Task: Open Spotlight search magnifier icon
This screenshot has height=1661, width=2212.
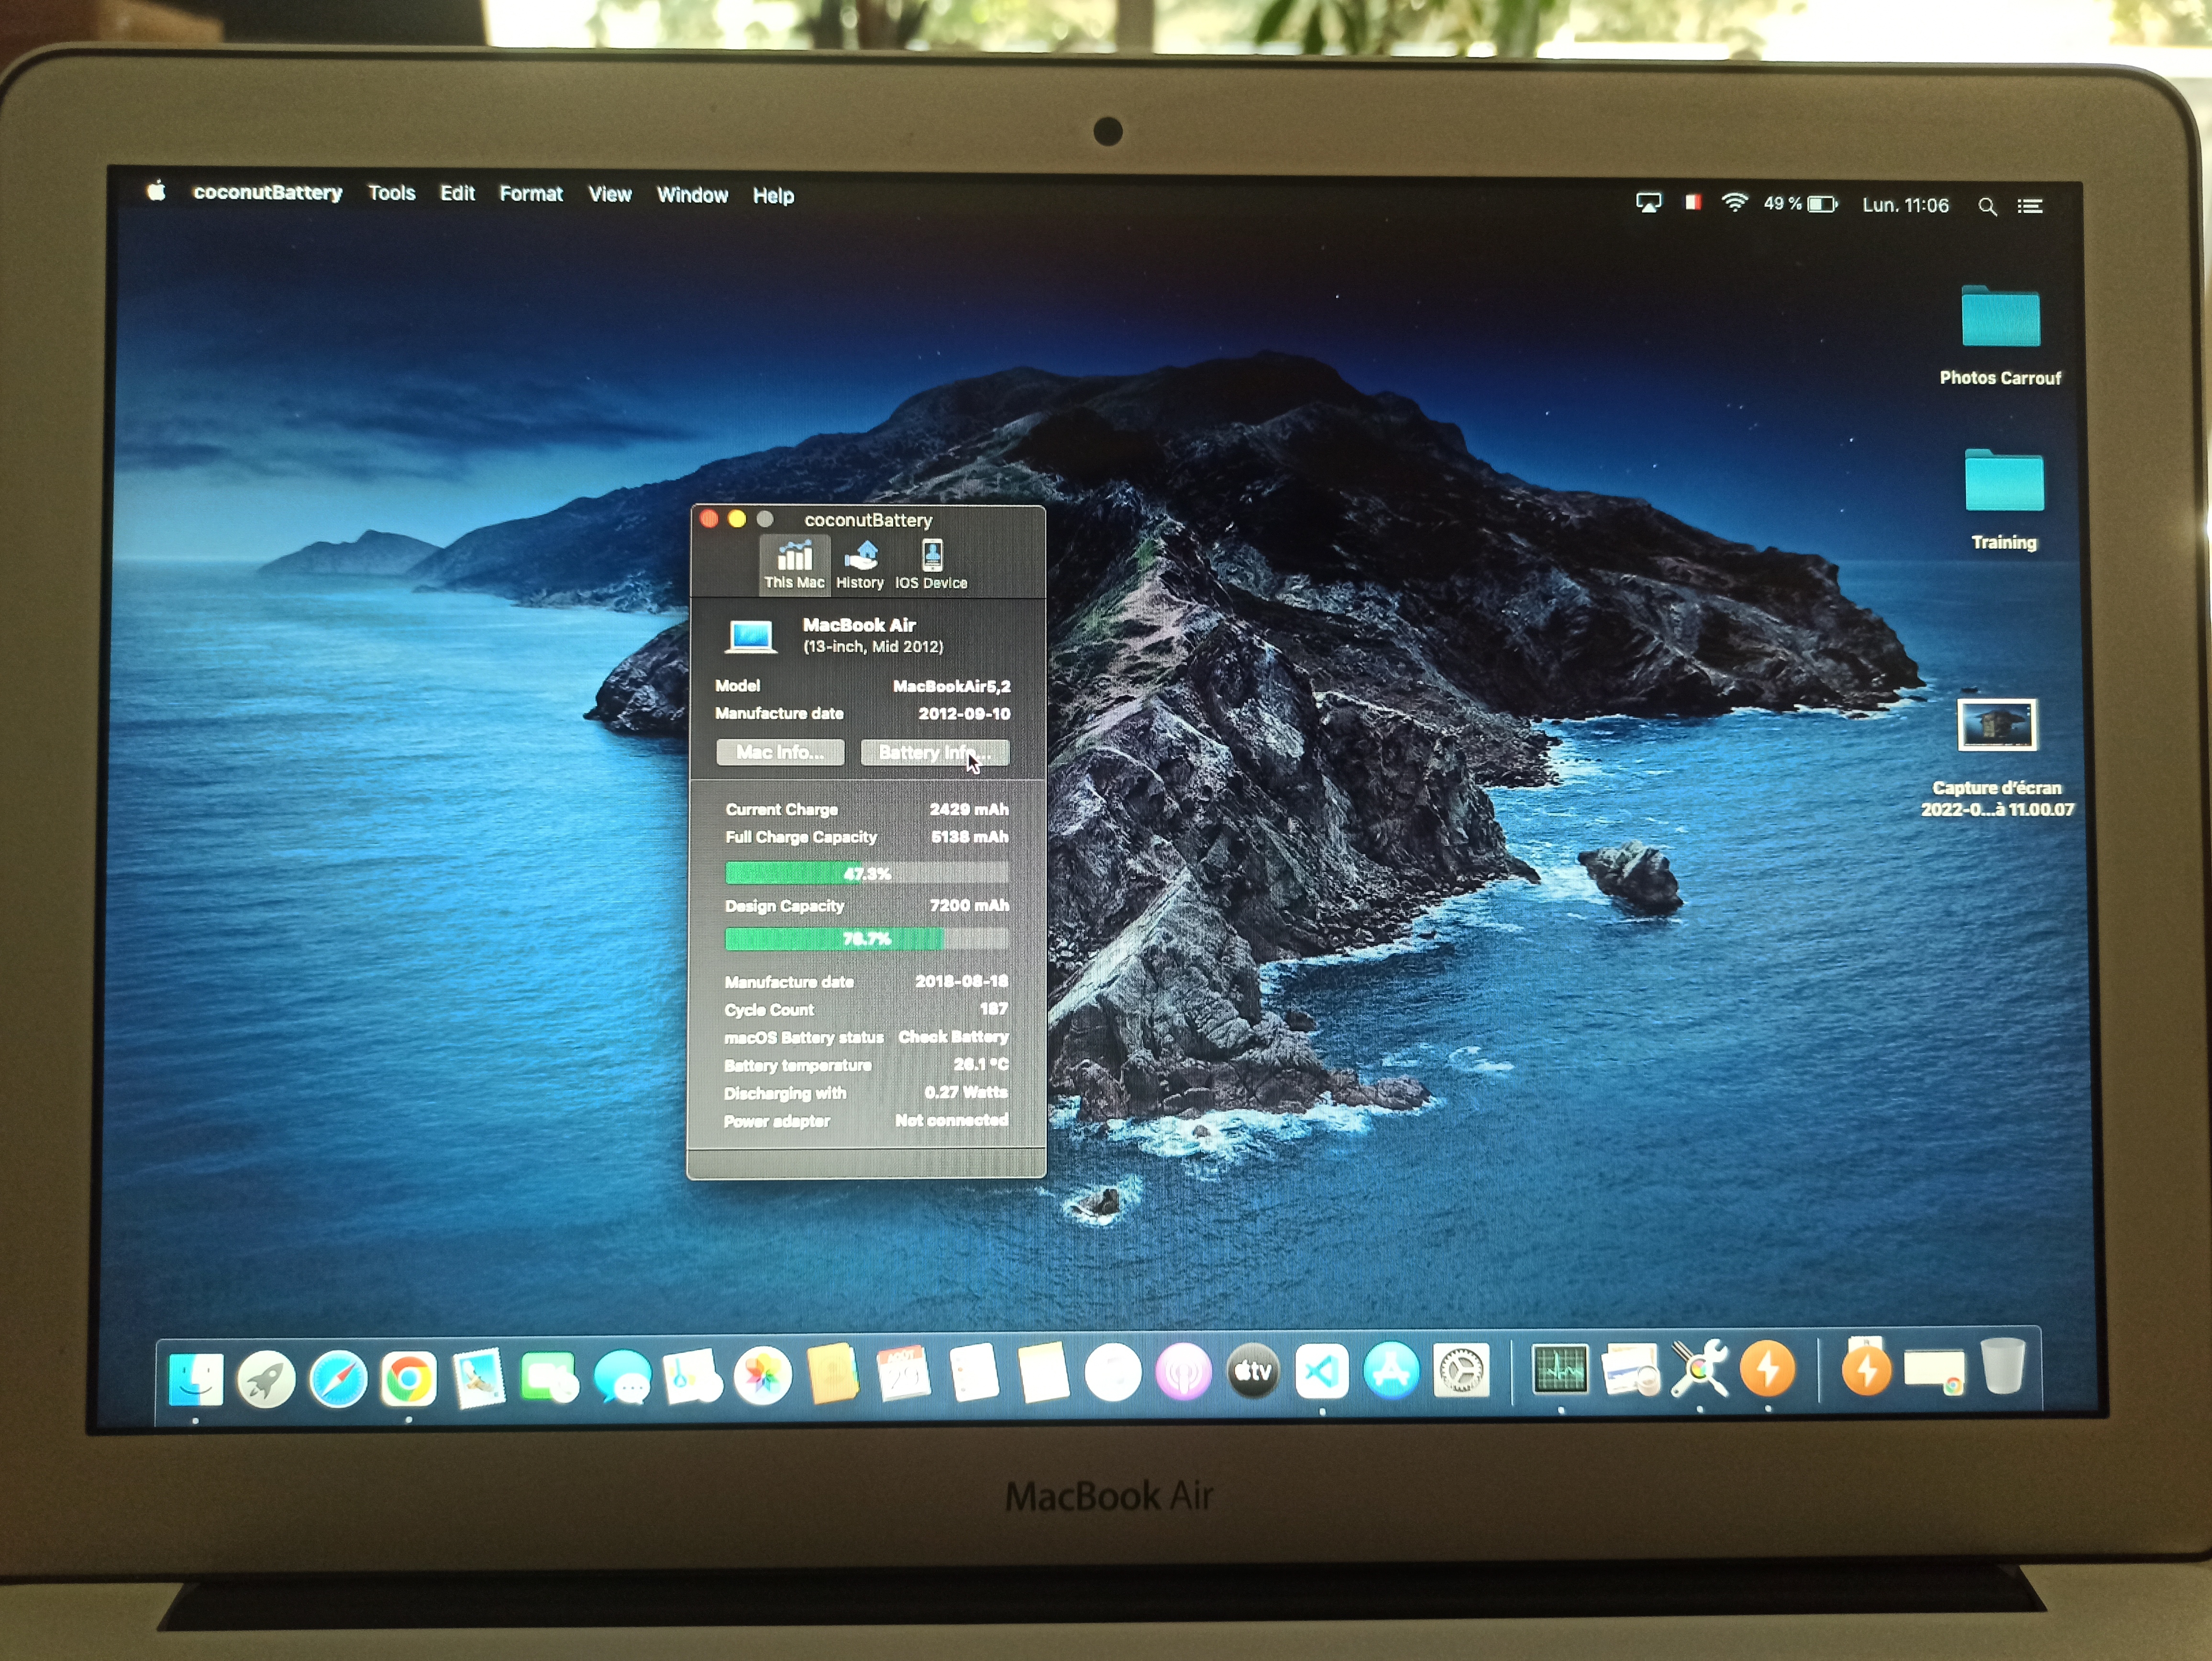Action: pos(1987,206)
